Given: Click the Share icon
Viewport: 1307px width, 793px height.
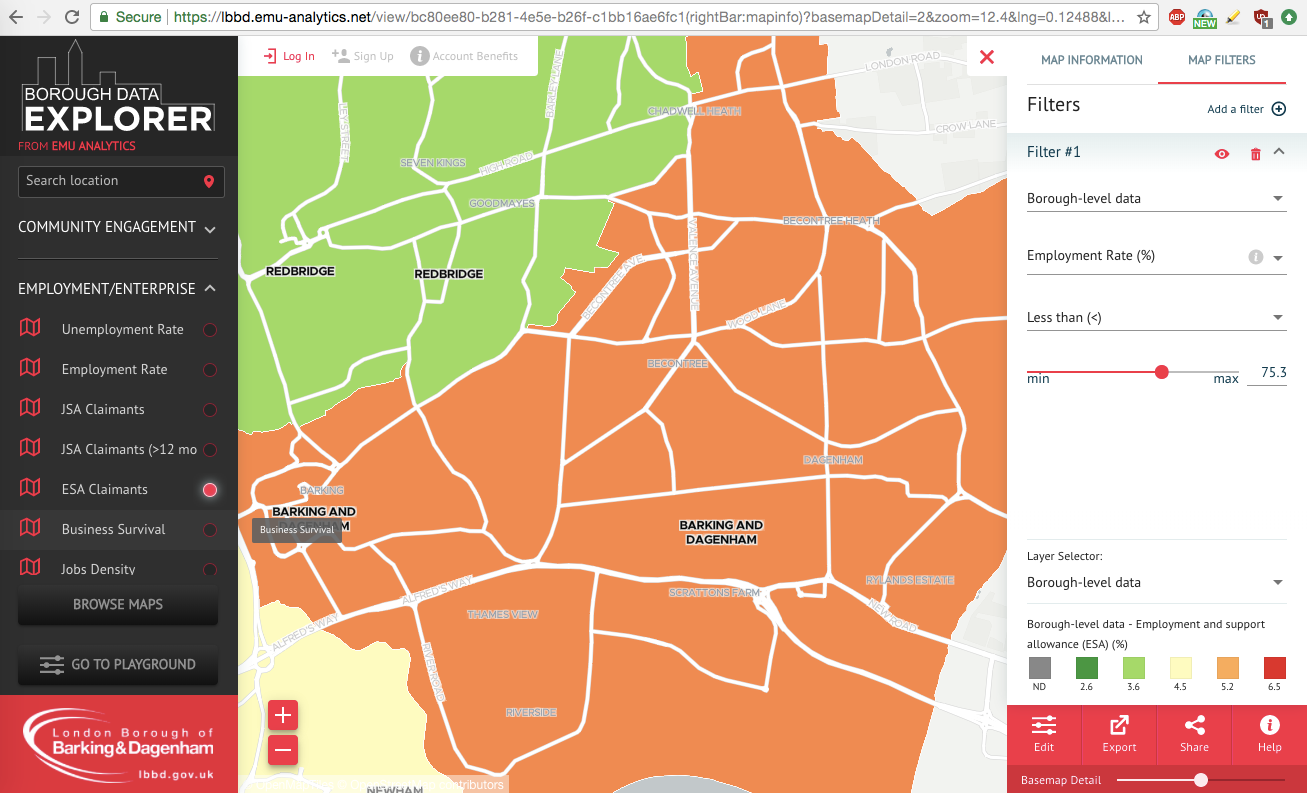Looking at the screenshot, I should pyautogui.click(x=1194, y=733).
